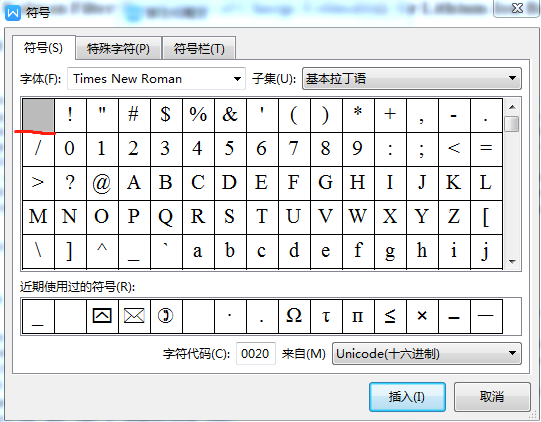Image resolution: width=541 pixels, height=422 pixels.
Task: Select lowercase letter g in grid
Action: (x=390, y=252)
